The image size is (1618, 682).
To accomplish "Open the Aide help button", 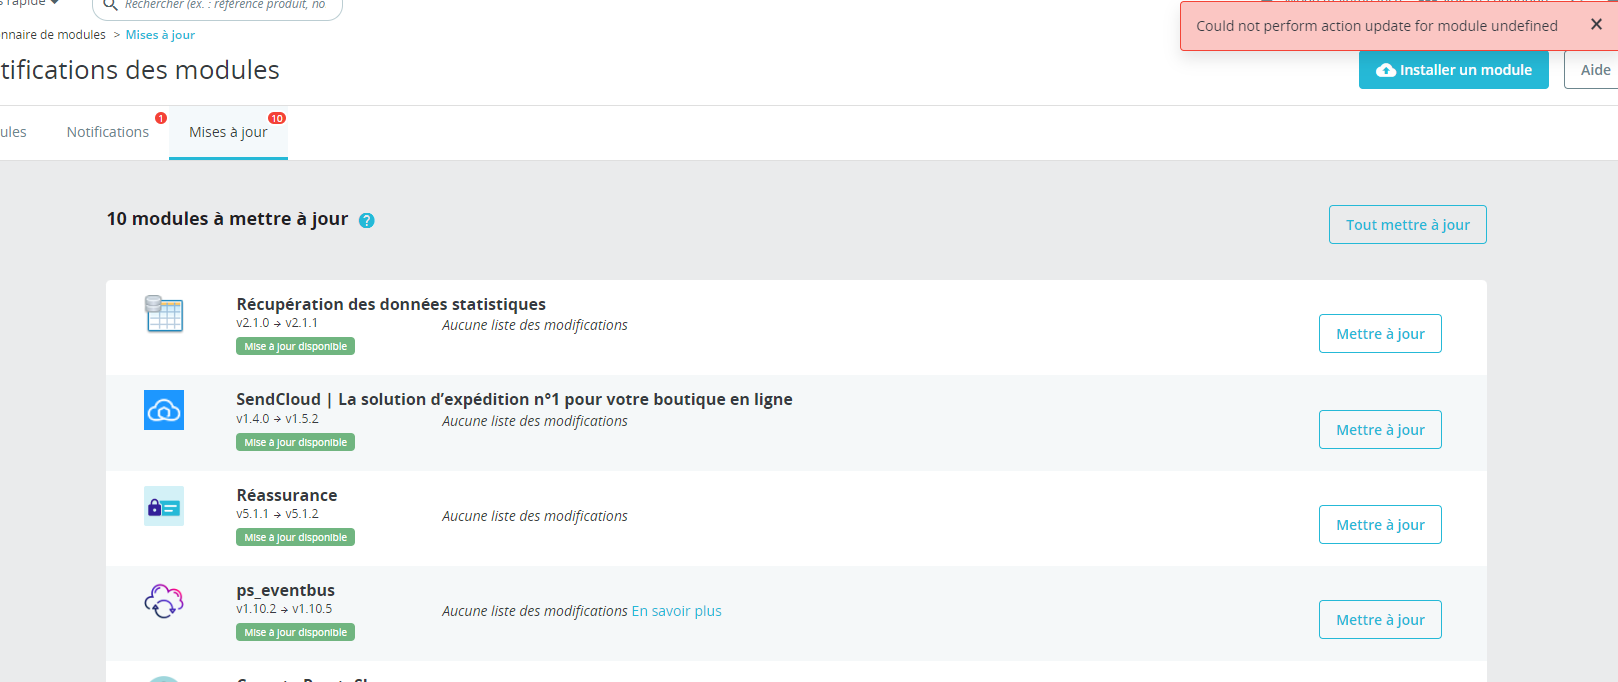I will tap(1594, 70).
